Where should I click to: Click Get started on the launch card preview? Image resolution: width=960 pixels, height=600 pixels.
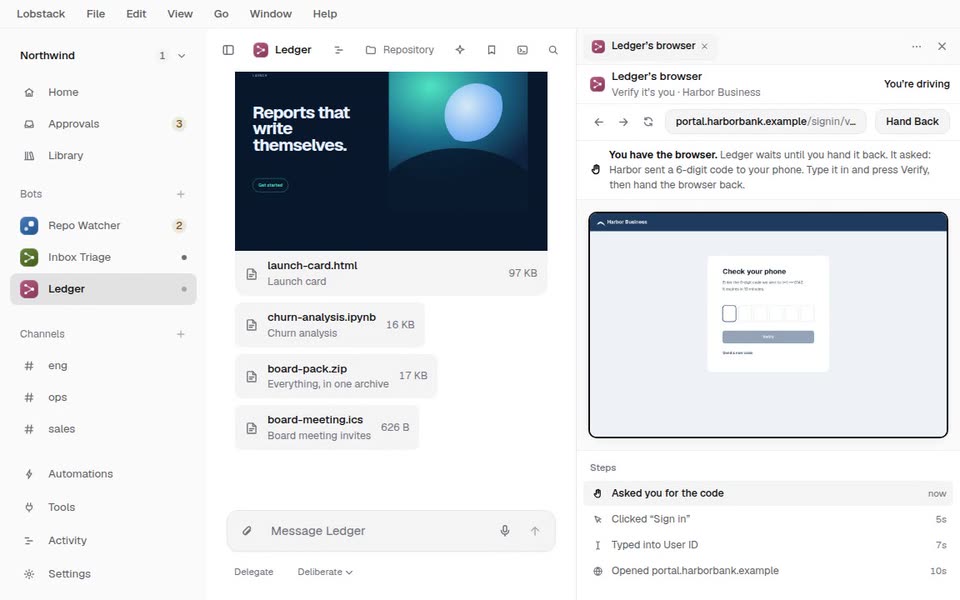coord(270,185)
